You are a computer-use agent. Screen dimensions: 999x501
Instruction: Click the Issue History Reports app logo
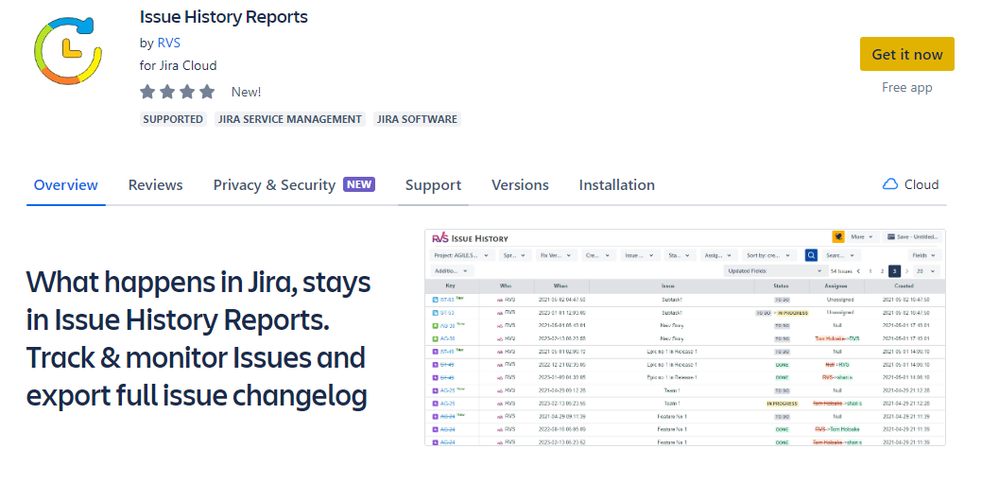68,51
